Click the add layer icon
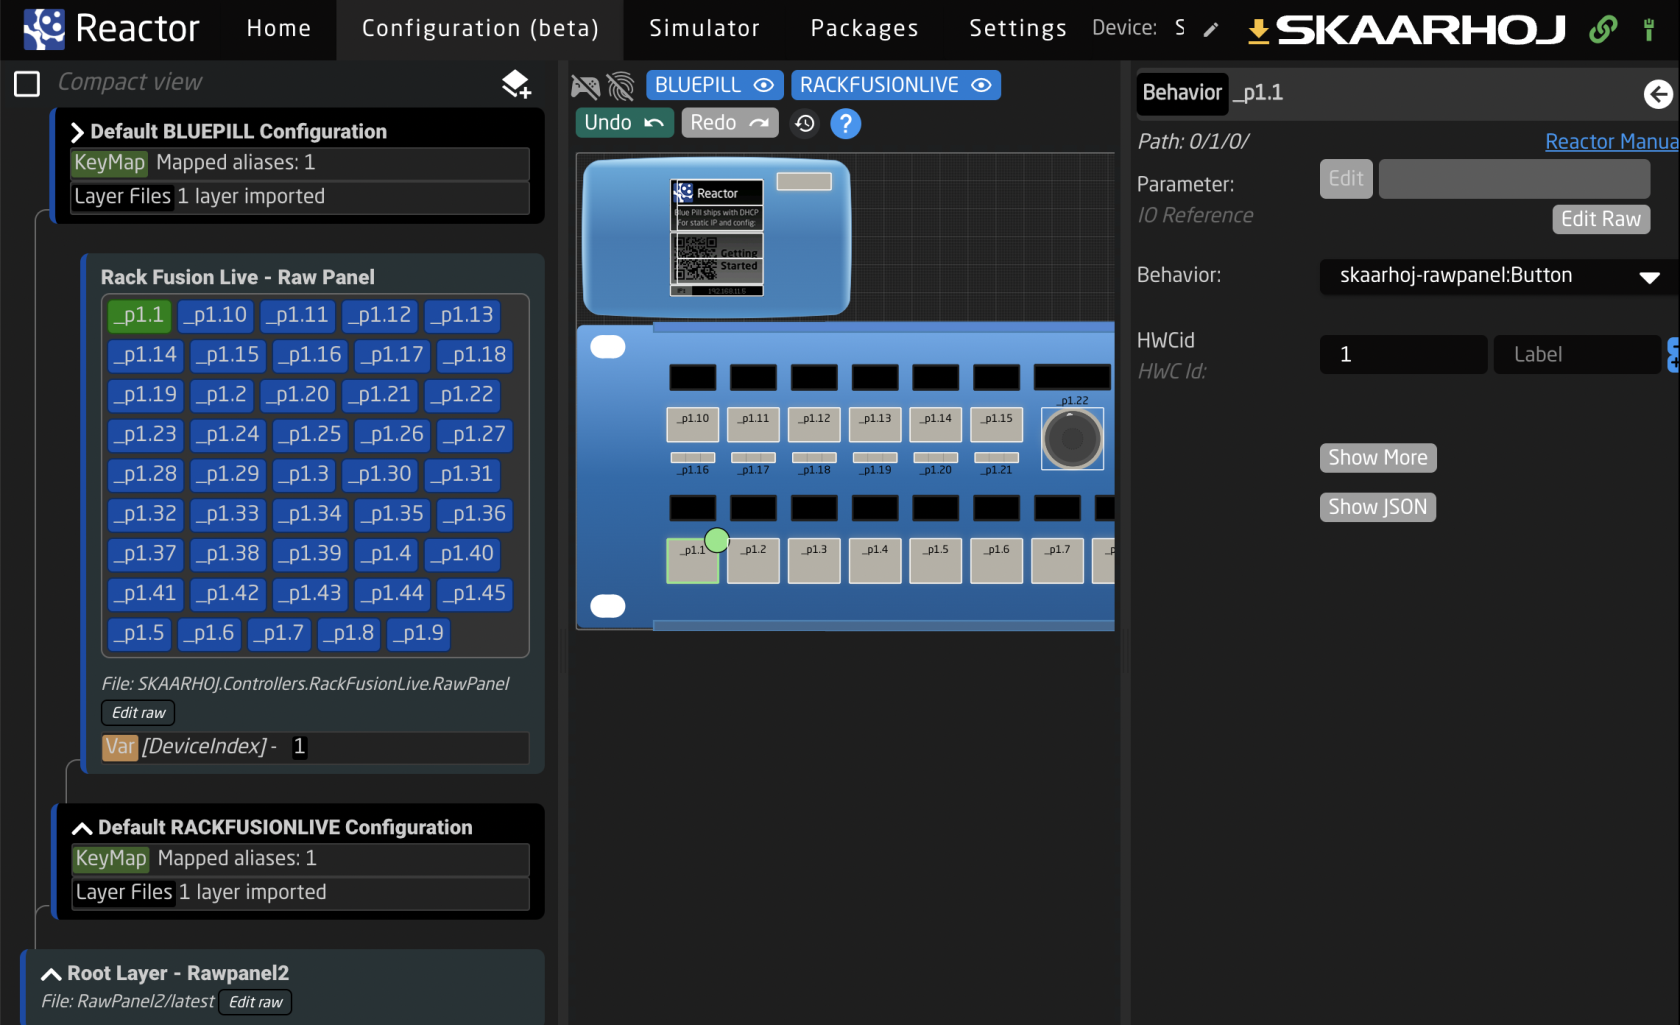1680x1025 pixels. [516, 84]
